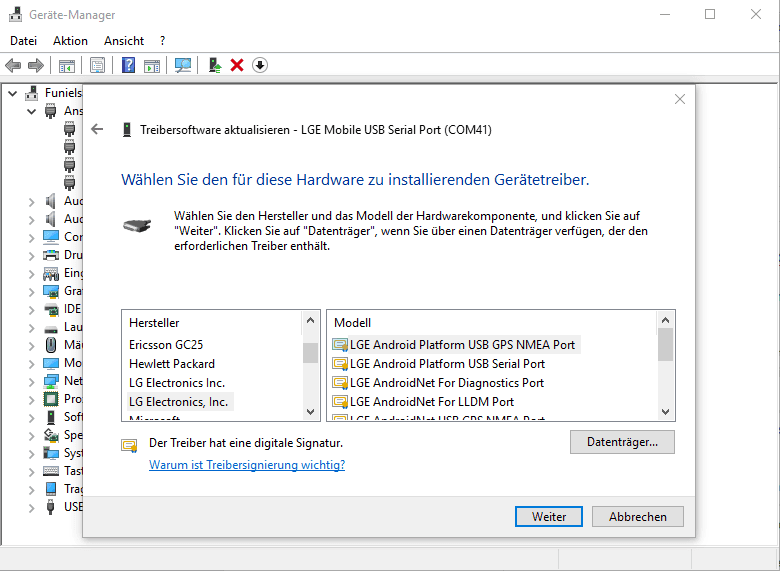780x571 pixels.
Task: Open the Aktion menu
Action: (x=70, y=41)
